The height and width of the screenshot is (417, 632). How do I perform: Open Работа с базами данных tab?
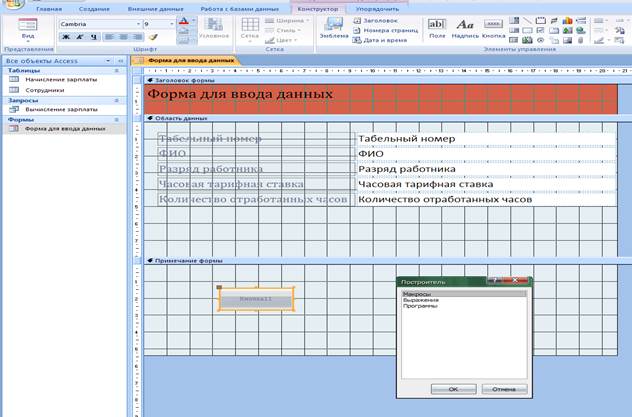[239, 9]
